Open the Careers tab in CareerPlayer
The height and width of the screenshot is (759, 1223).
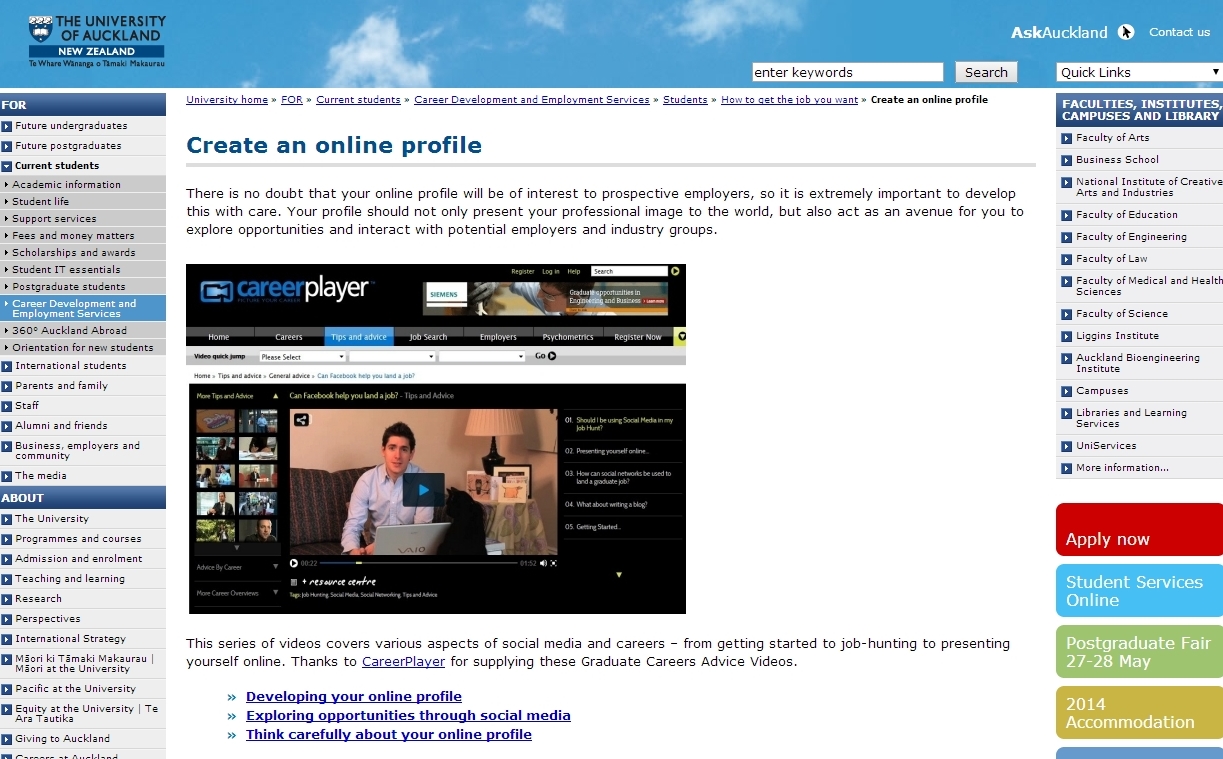coord(288,337)
